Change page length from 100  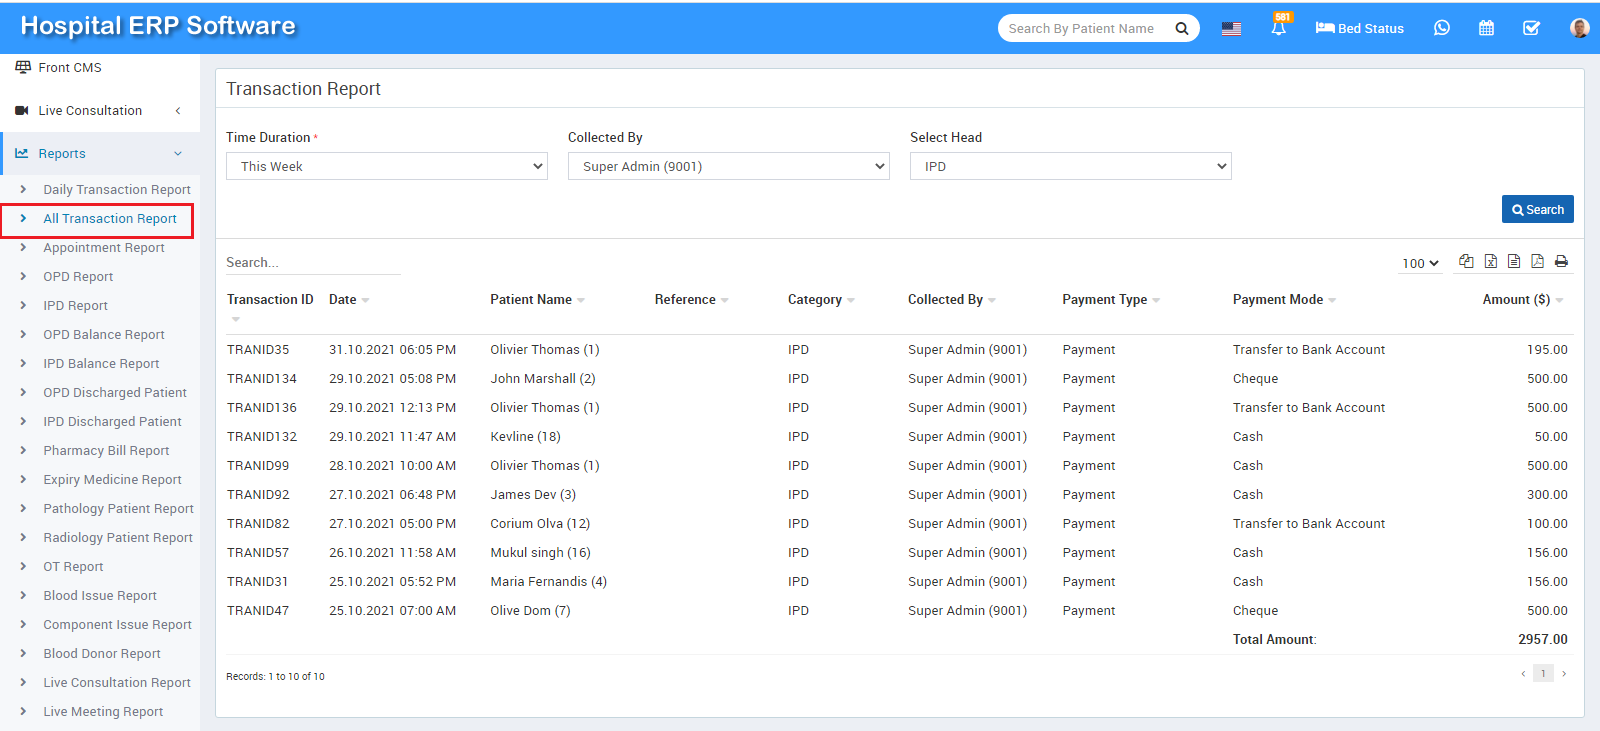click(x=1420, y=263)
